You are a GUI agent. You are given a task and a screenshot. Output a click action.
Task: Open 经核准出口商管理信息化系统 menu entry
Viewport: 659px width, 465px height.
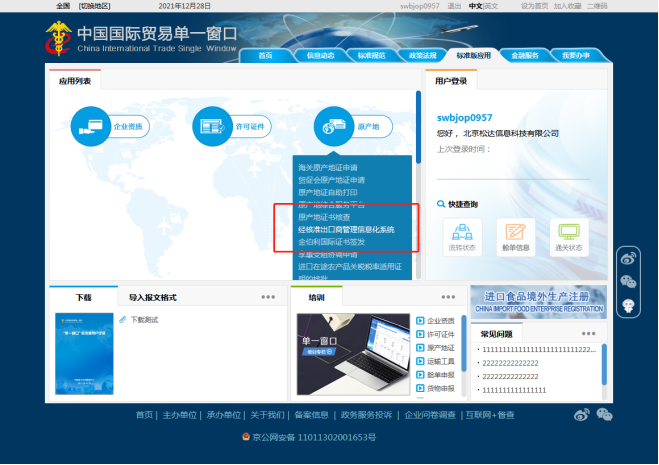346,230
